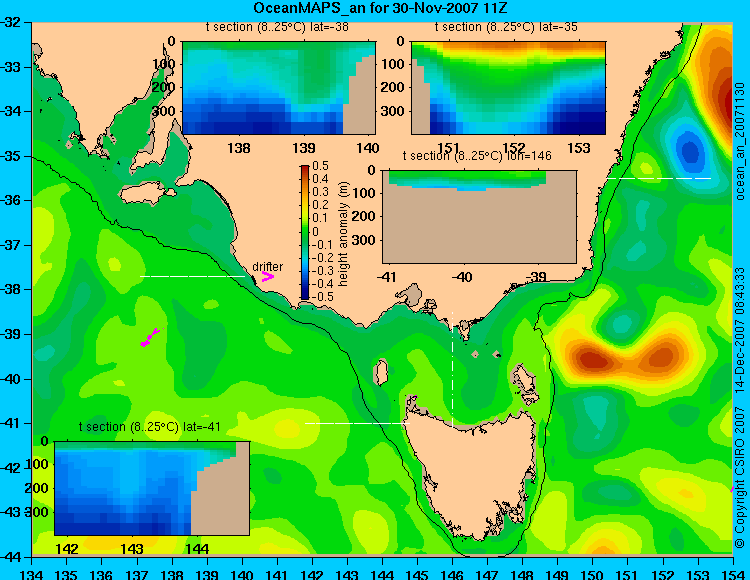This screenshot has height=580, width=750.
Task: Click the 152 tick in the lat=-35 section
Action: 513,147
